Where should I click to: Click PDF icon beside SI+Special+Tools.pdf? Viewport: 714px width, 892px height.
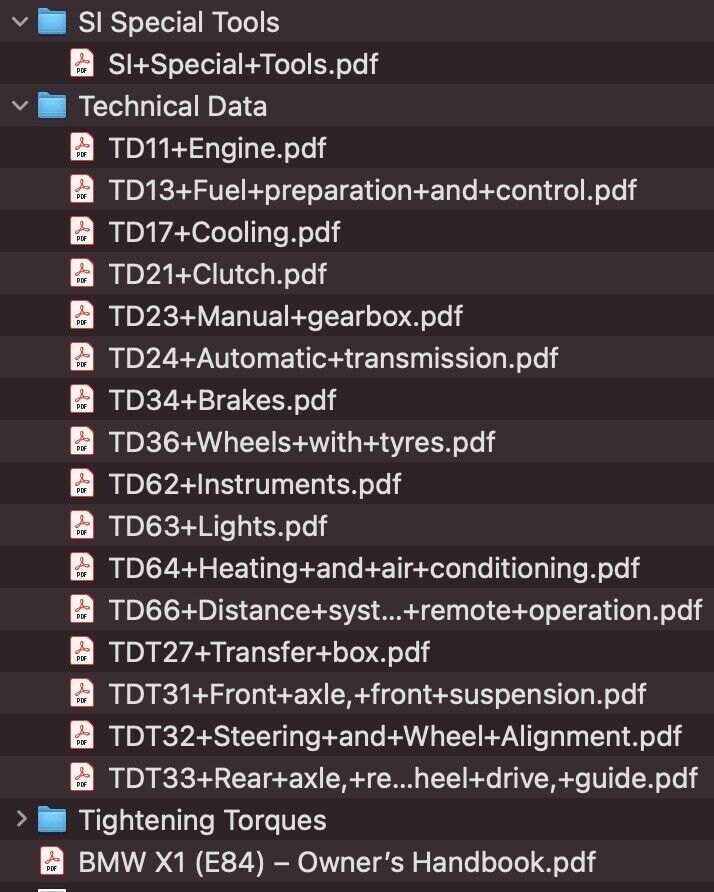[82, 64]
